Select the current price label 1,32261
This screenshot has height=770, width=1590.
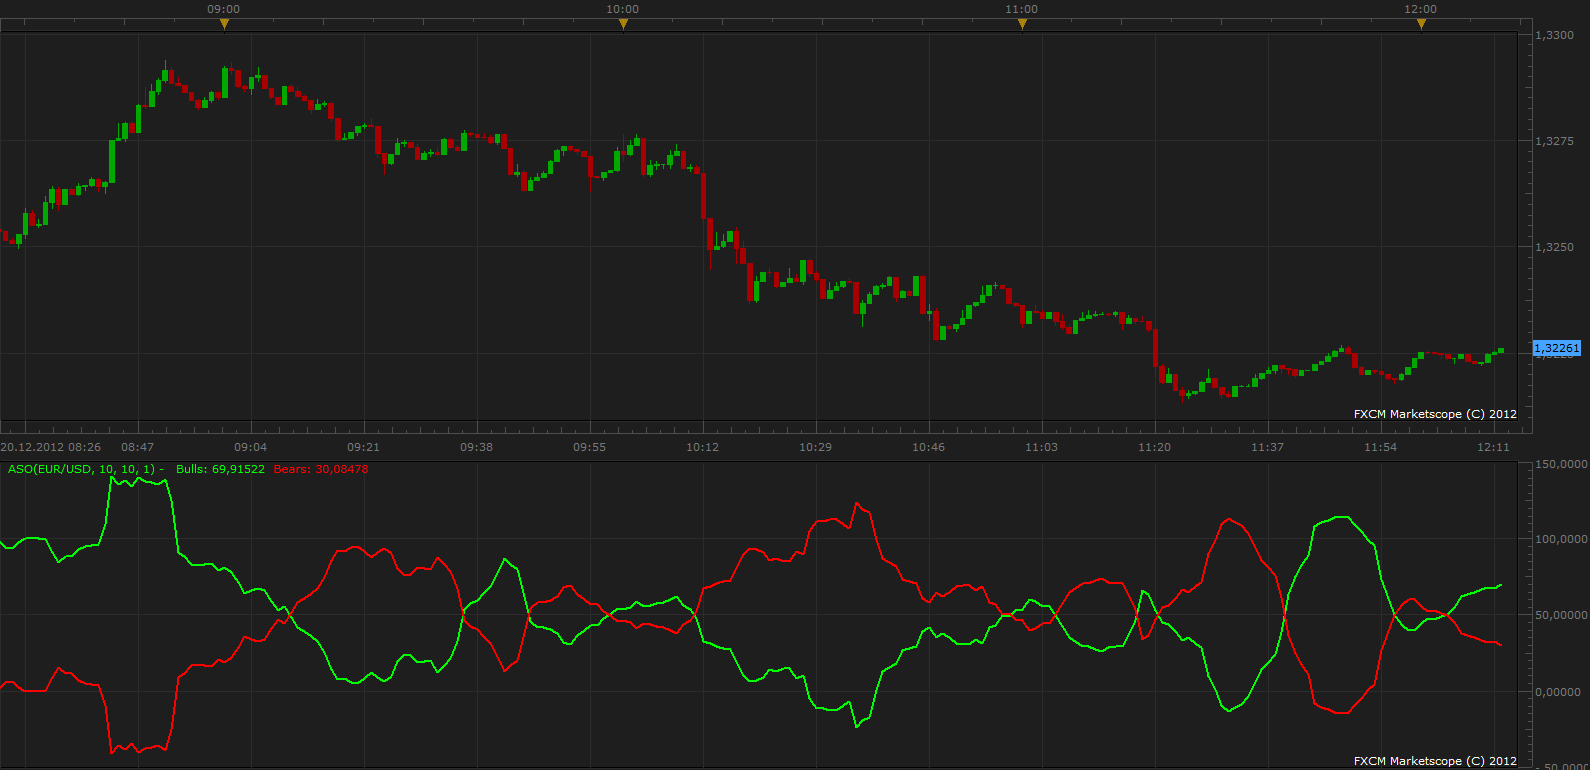pyautogui.click(x=1557, y=348)
